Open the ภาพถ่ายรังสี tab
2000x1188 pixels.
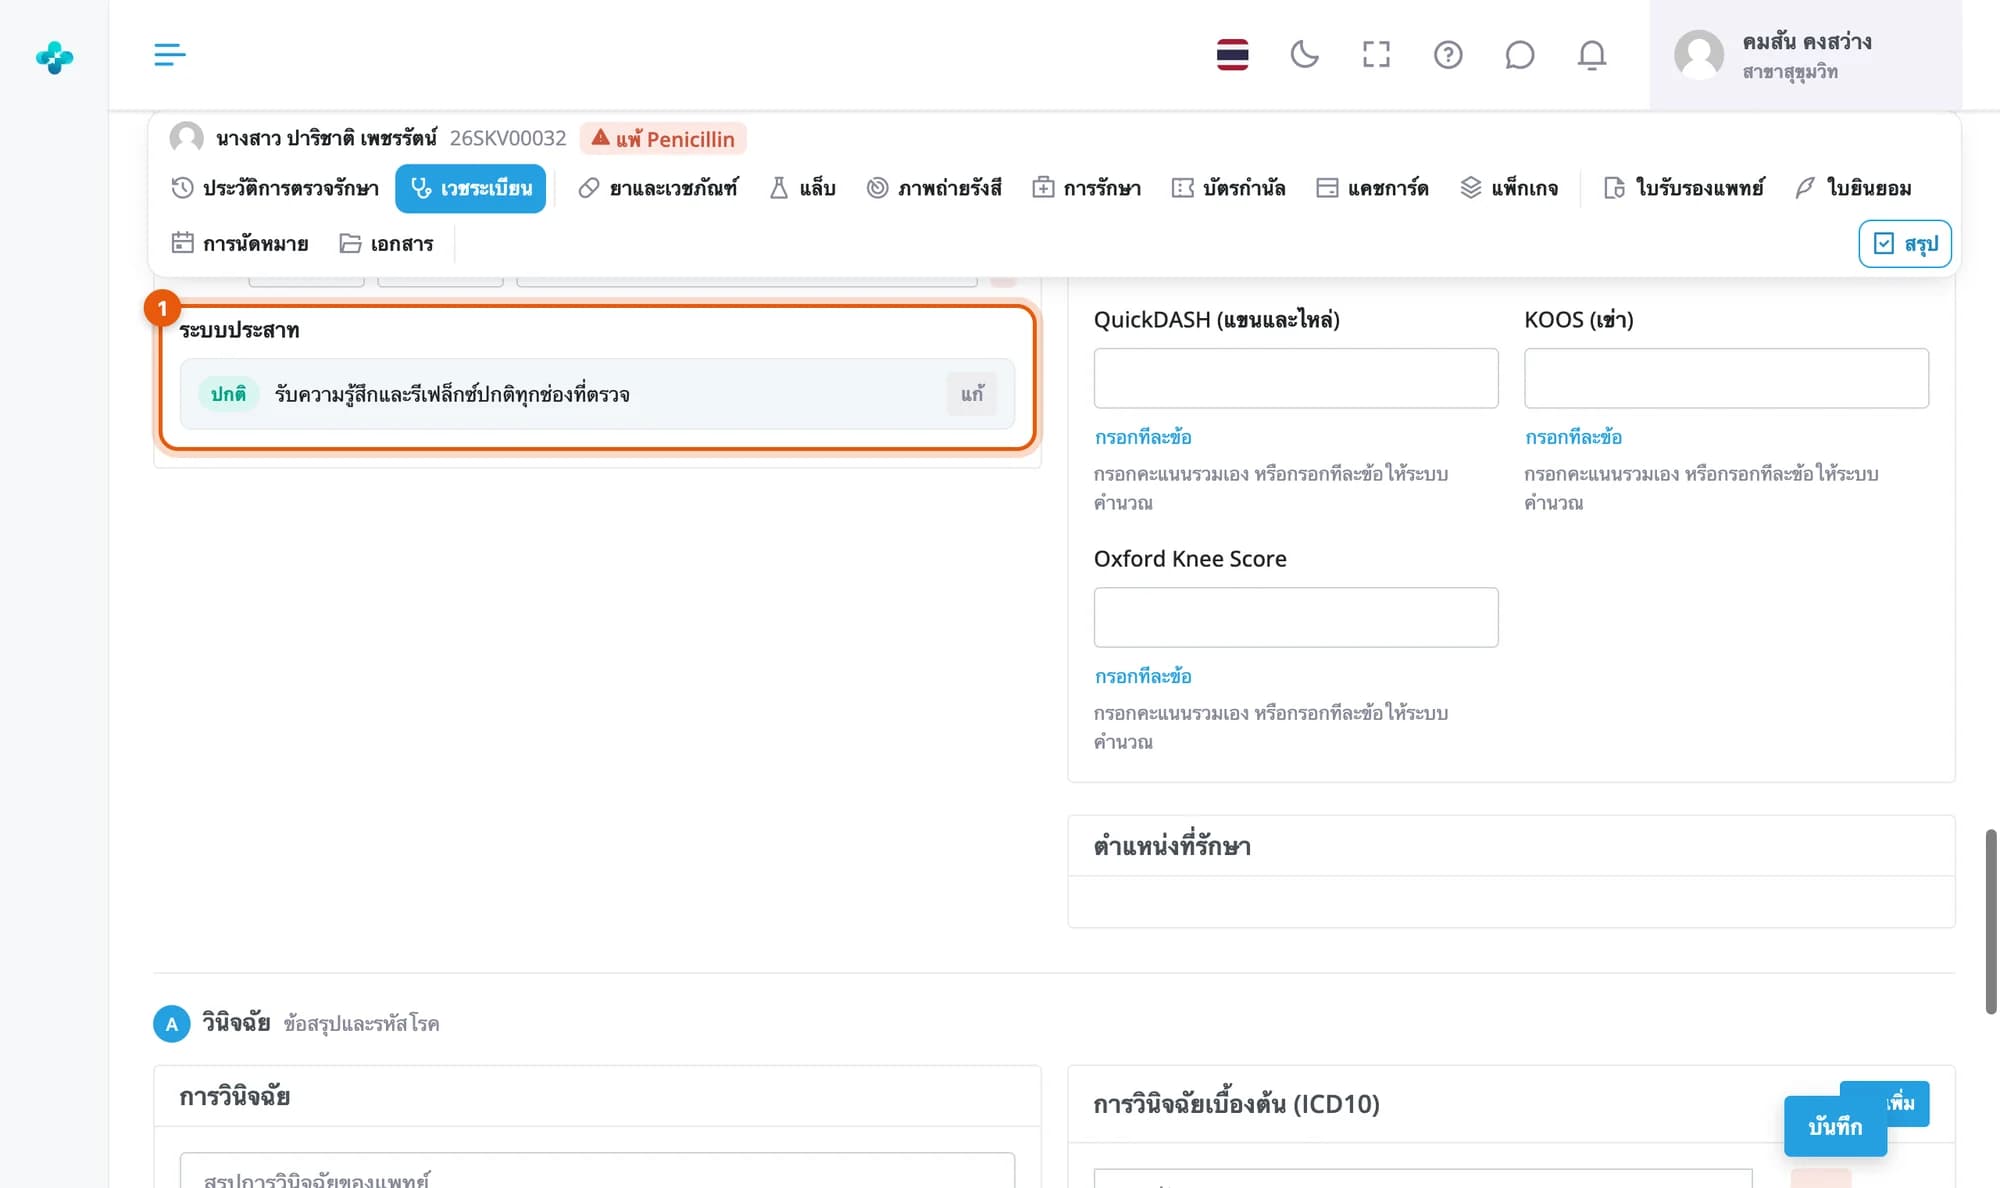pos(934,188)
